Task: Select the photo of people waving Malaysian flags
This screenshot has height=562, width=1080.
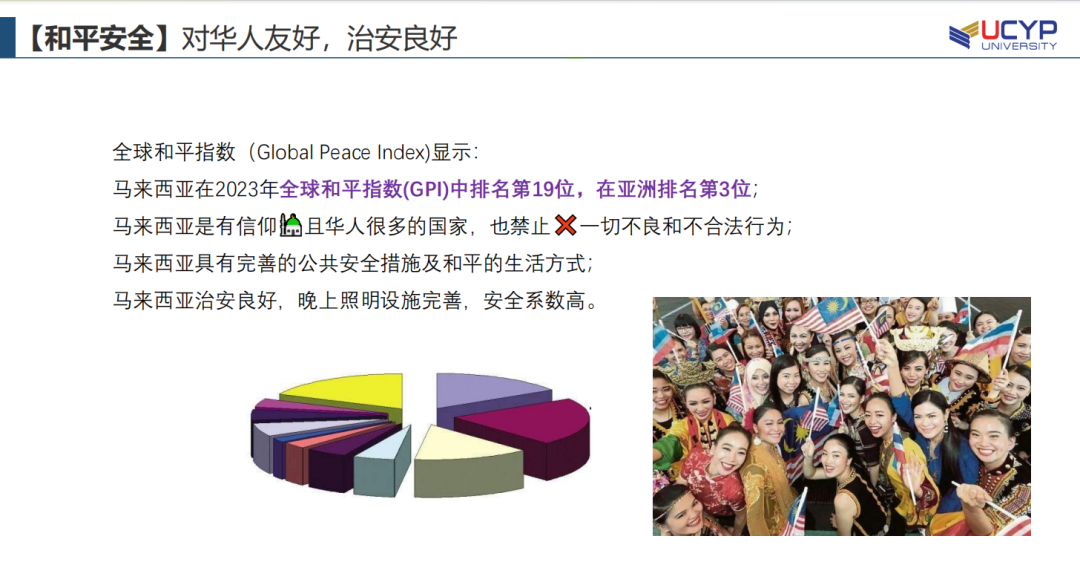Action: (842, 416)
